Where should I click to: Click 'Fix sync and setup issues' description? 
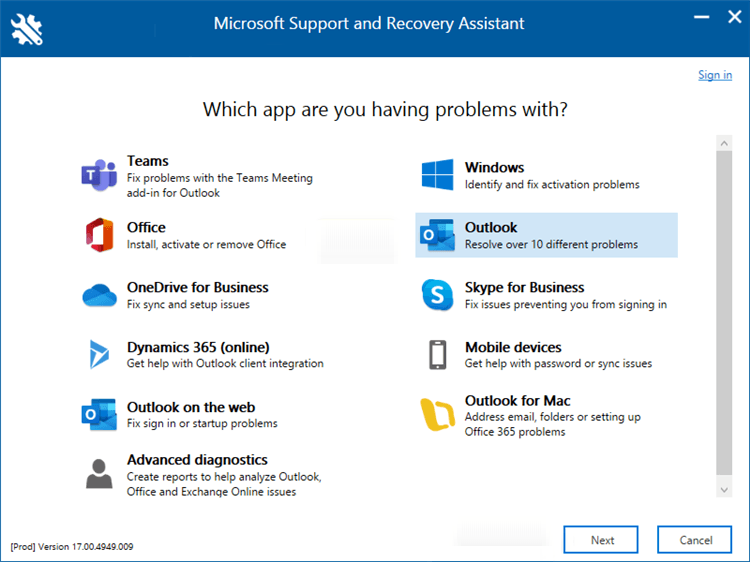coord(188,305)
